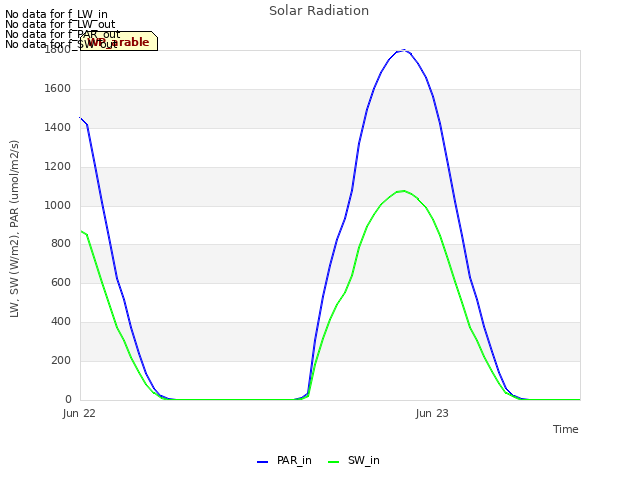Click the SW_in curve peak near 1080

coord(404,191)
